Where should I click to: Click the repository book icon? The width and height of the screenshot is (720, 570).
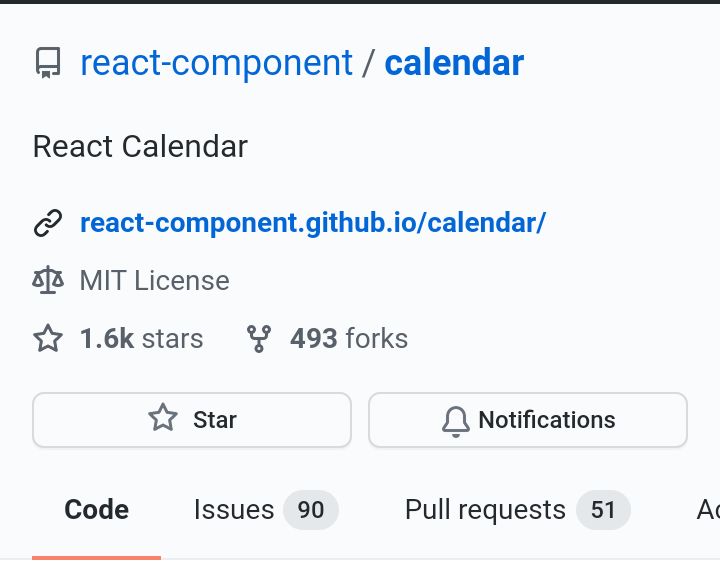[x=48, y=63]
